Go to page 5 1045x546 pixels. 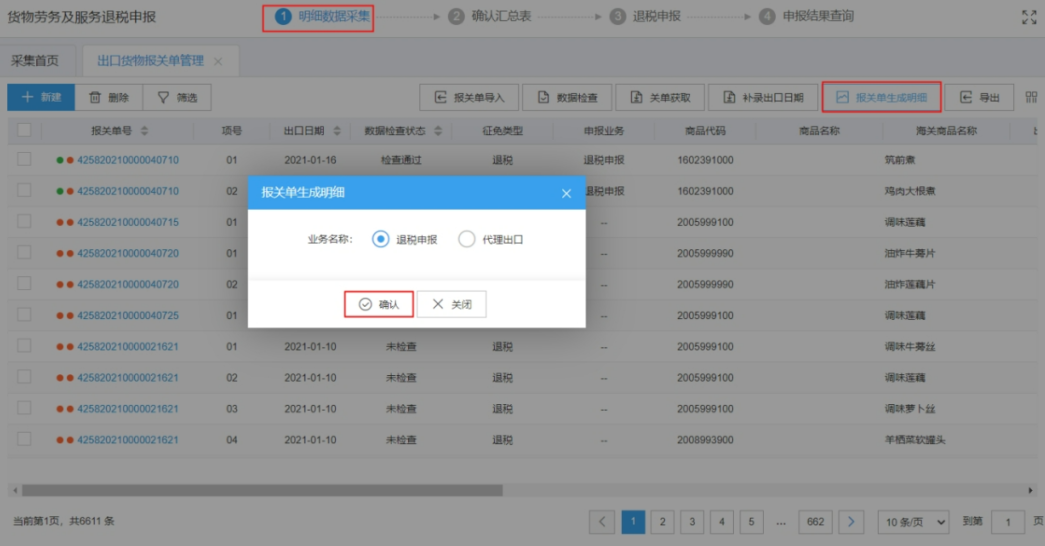tap(751, 522)
